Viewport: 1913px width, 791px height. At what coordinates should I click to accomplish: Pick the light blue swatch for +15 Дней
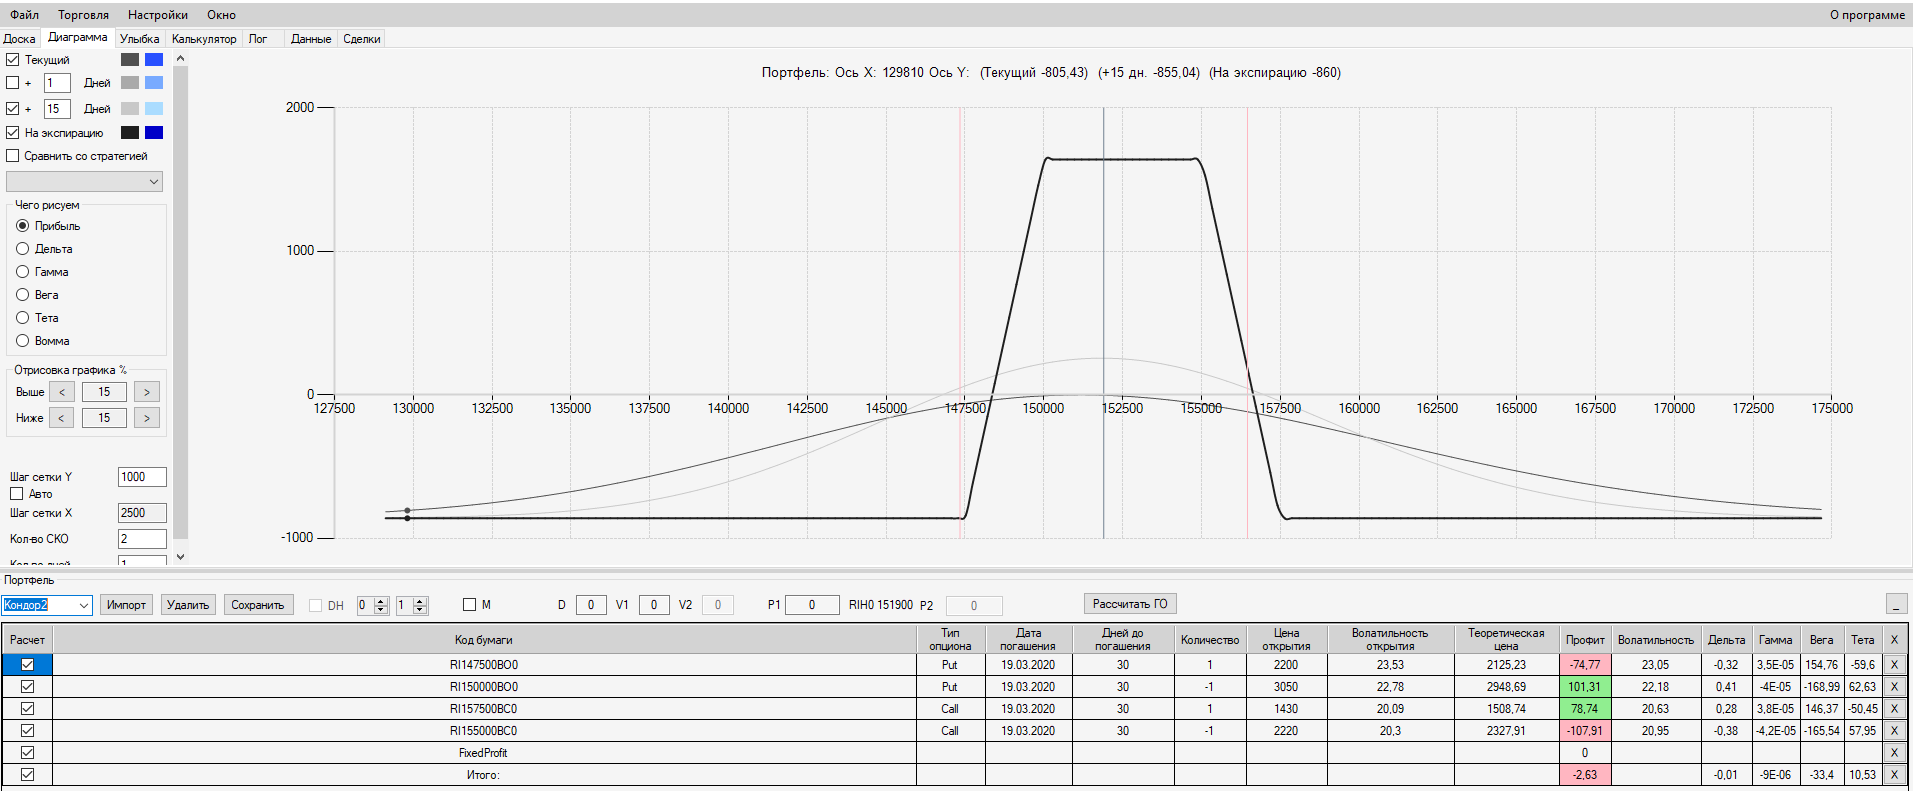click(x=154, y=109)
